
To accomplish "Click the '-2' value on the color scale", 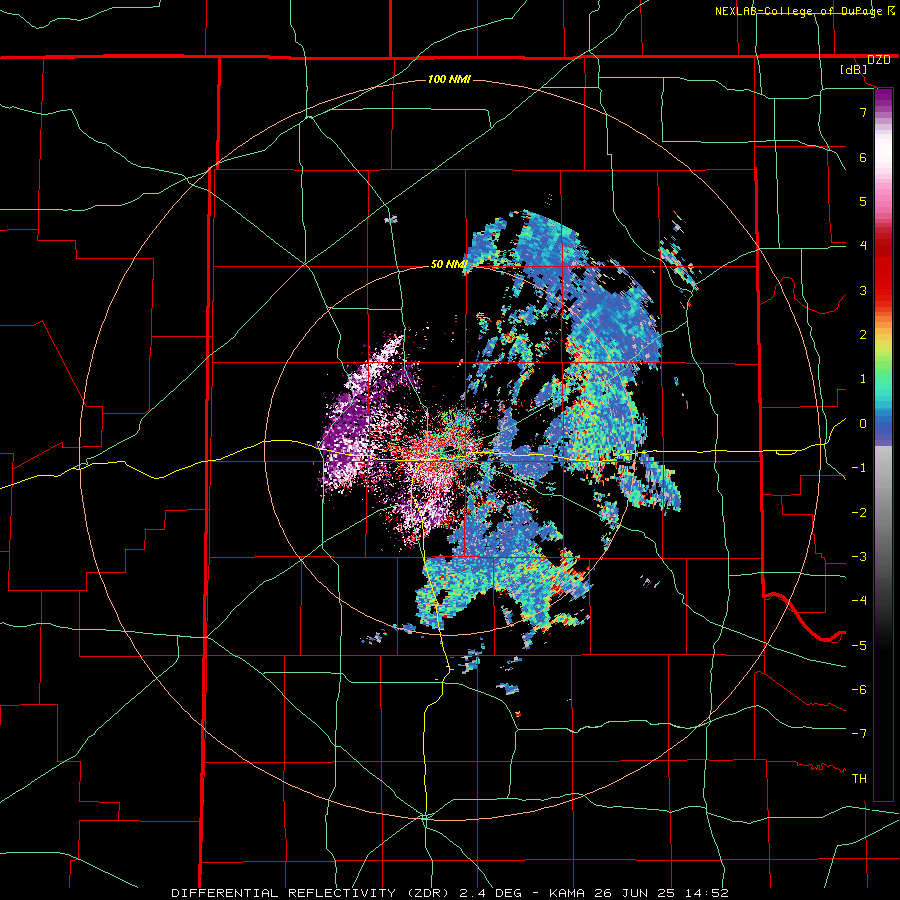I will [x=859, y=513].
